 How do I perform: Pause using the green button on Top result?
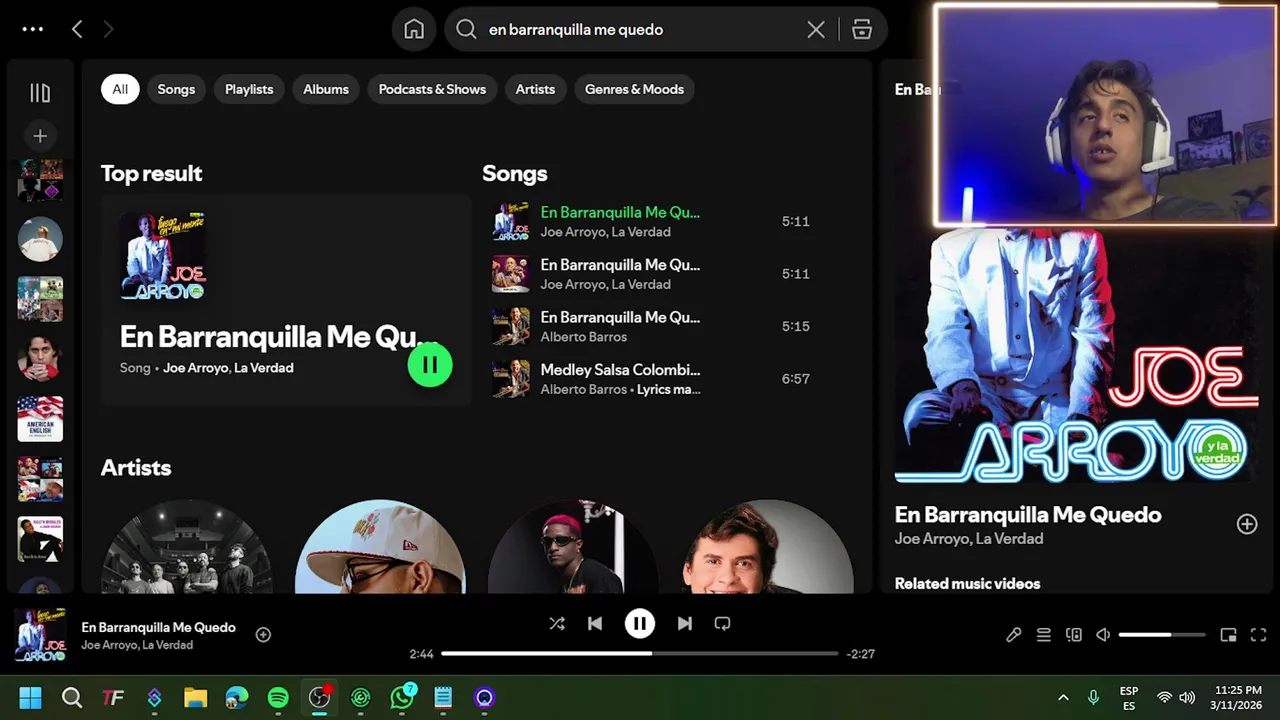pyautogui.click(x=430, y=365)
